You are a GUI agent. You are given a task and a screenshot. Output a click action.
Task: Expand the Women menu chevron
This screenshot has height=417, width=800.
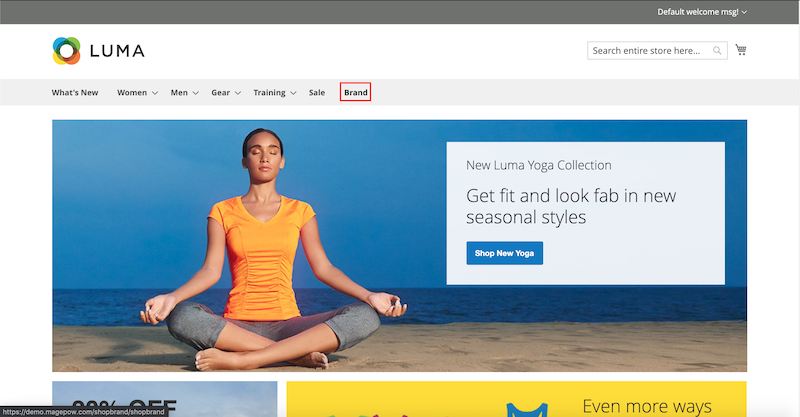(x=155, y=93)
